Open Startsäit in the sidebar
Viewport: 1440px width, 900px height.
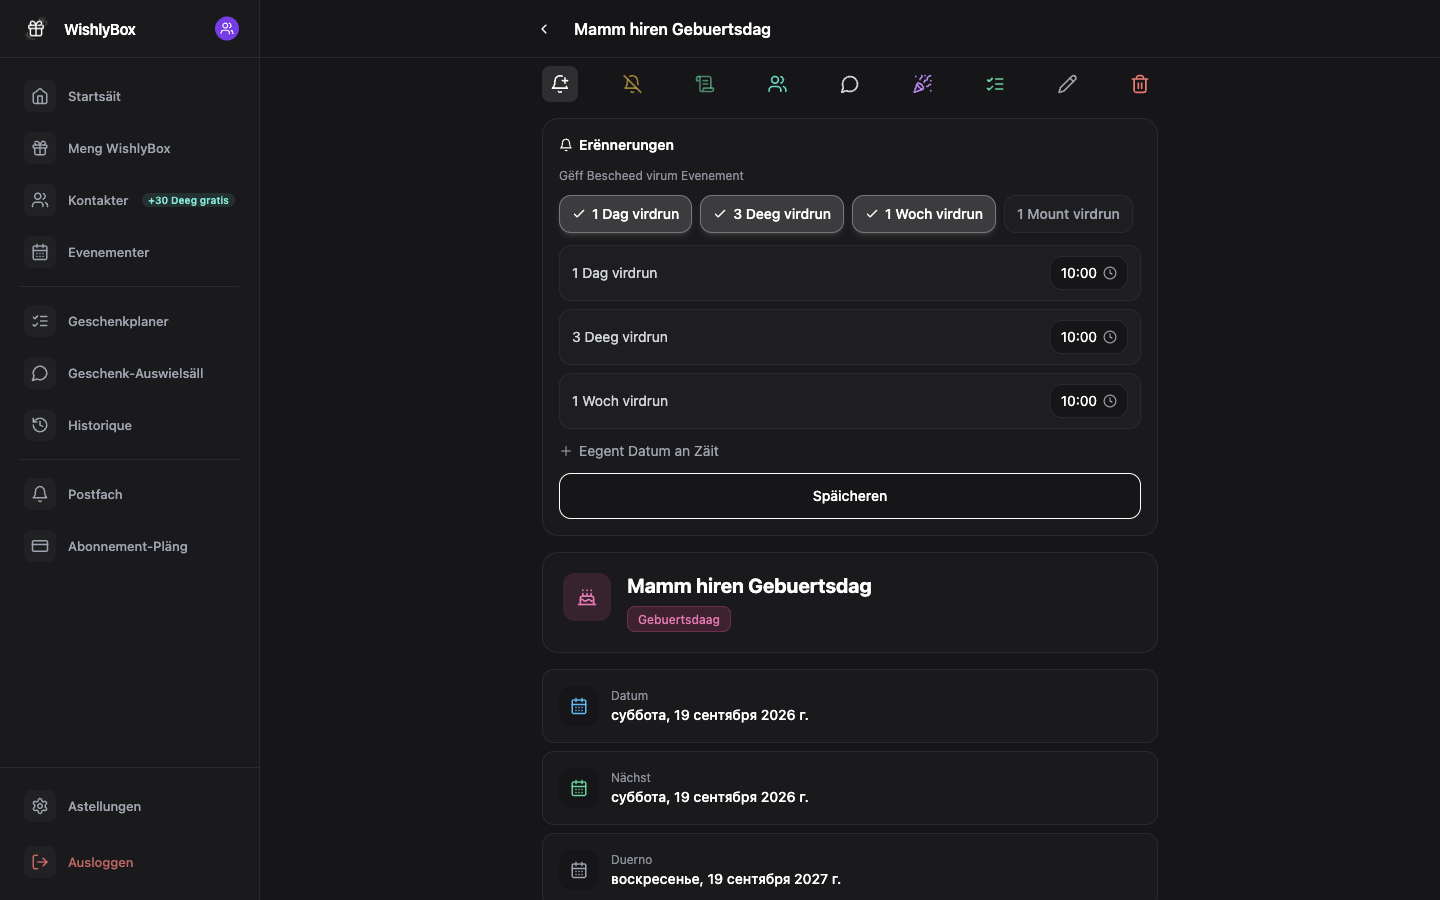click(130, 96)
